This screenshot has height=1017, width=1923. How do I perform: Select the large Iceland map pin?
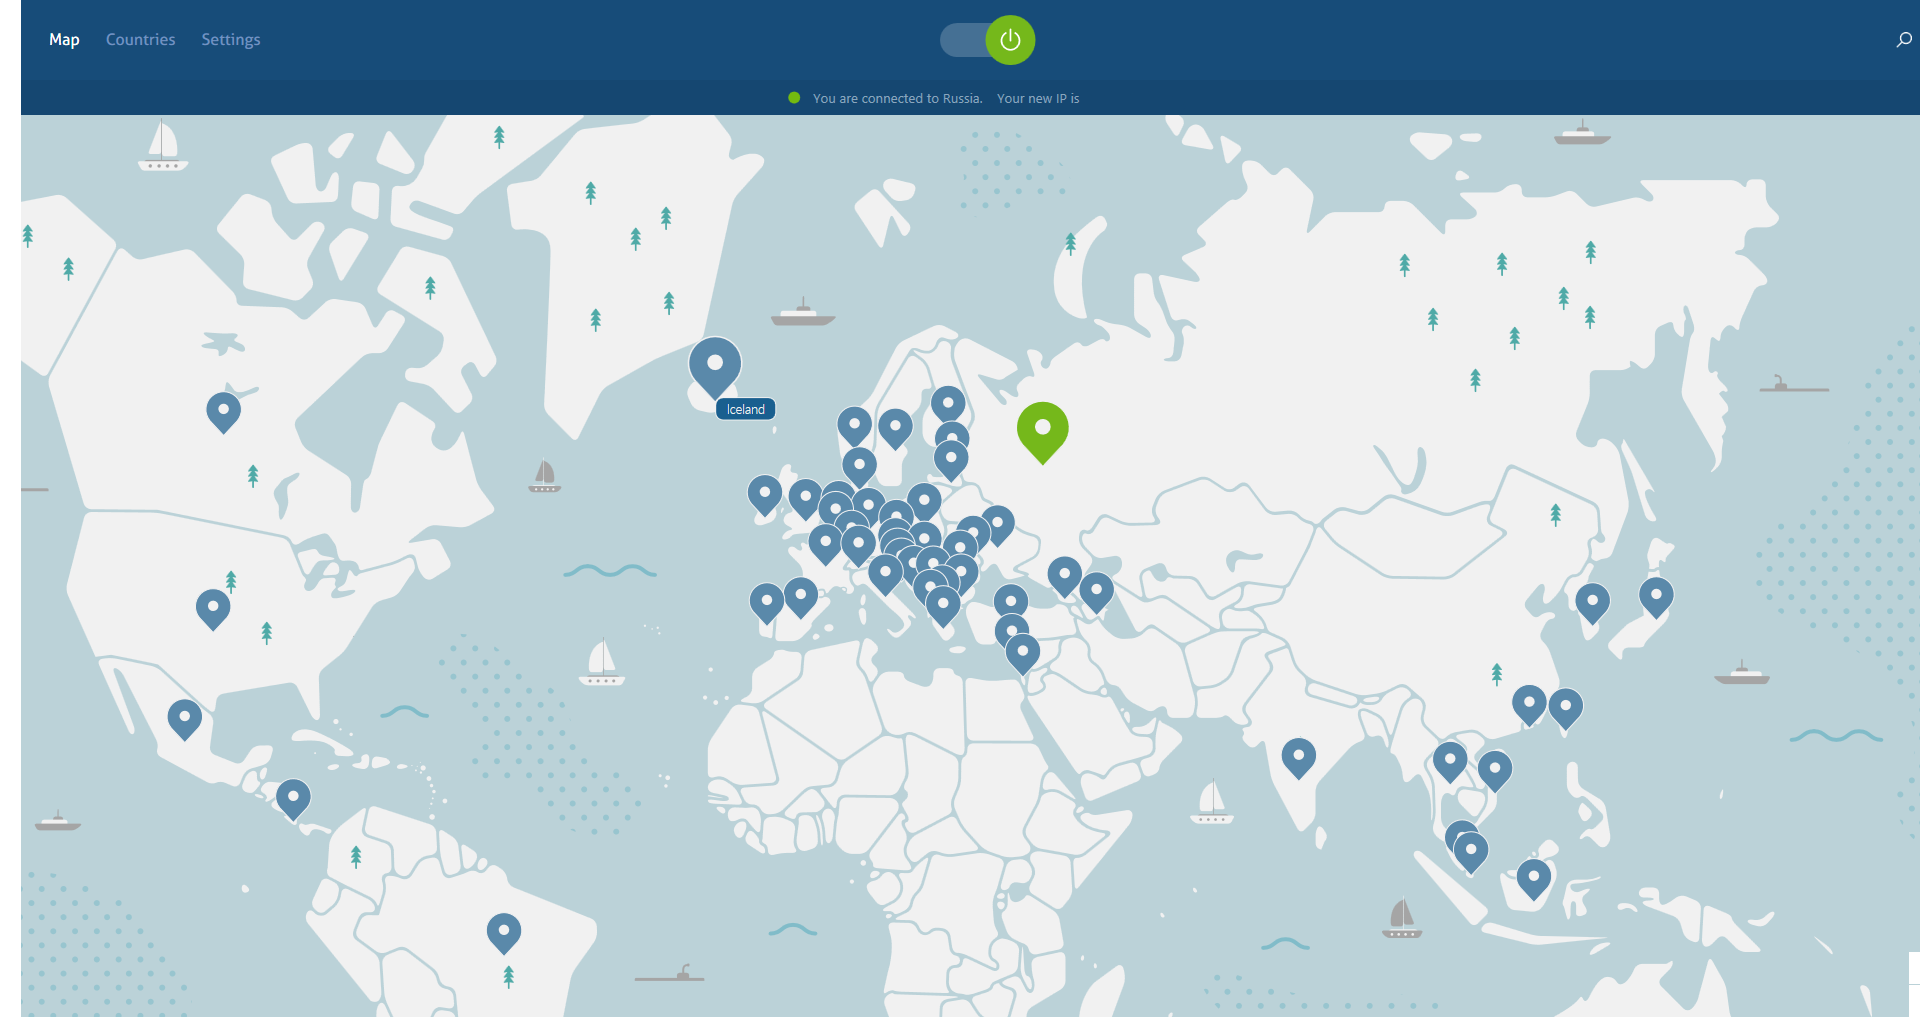715,364
